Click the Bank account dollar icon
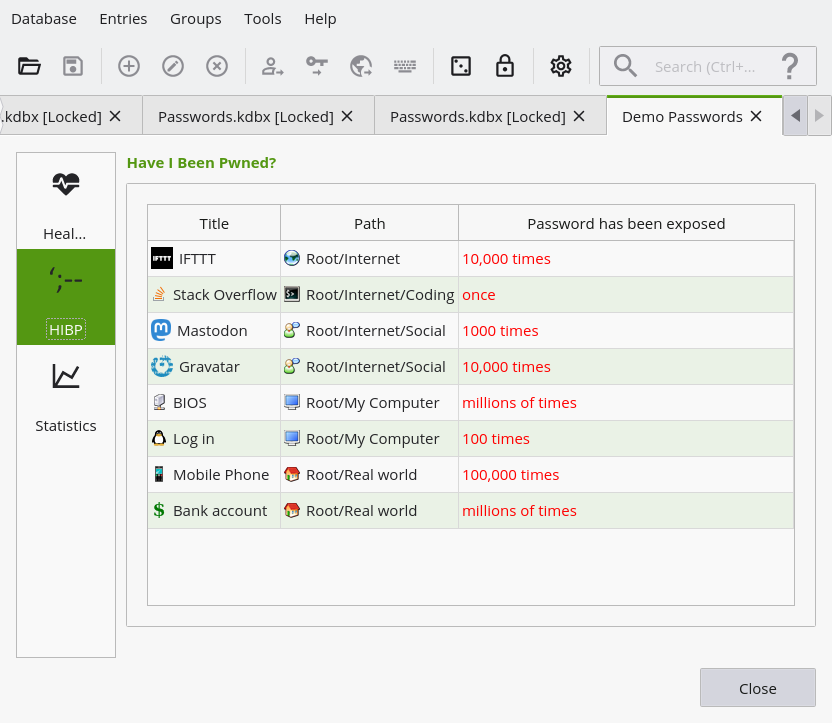 159,510
